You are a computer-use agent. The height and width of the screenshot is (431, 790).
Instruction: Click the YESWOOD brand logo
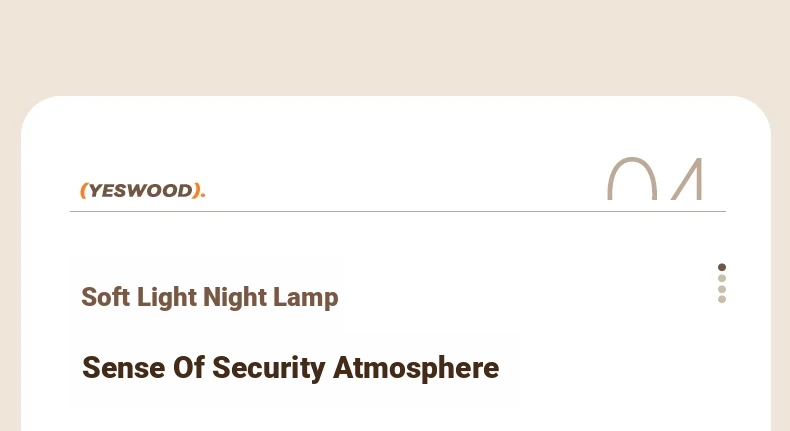pos(143,191)
